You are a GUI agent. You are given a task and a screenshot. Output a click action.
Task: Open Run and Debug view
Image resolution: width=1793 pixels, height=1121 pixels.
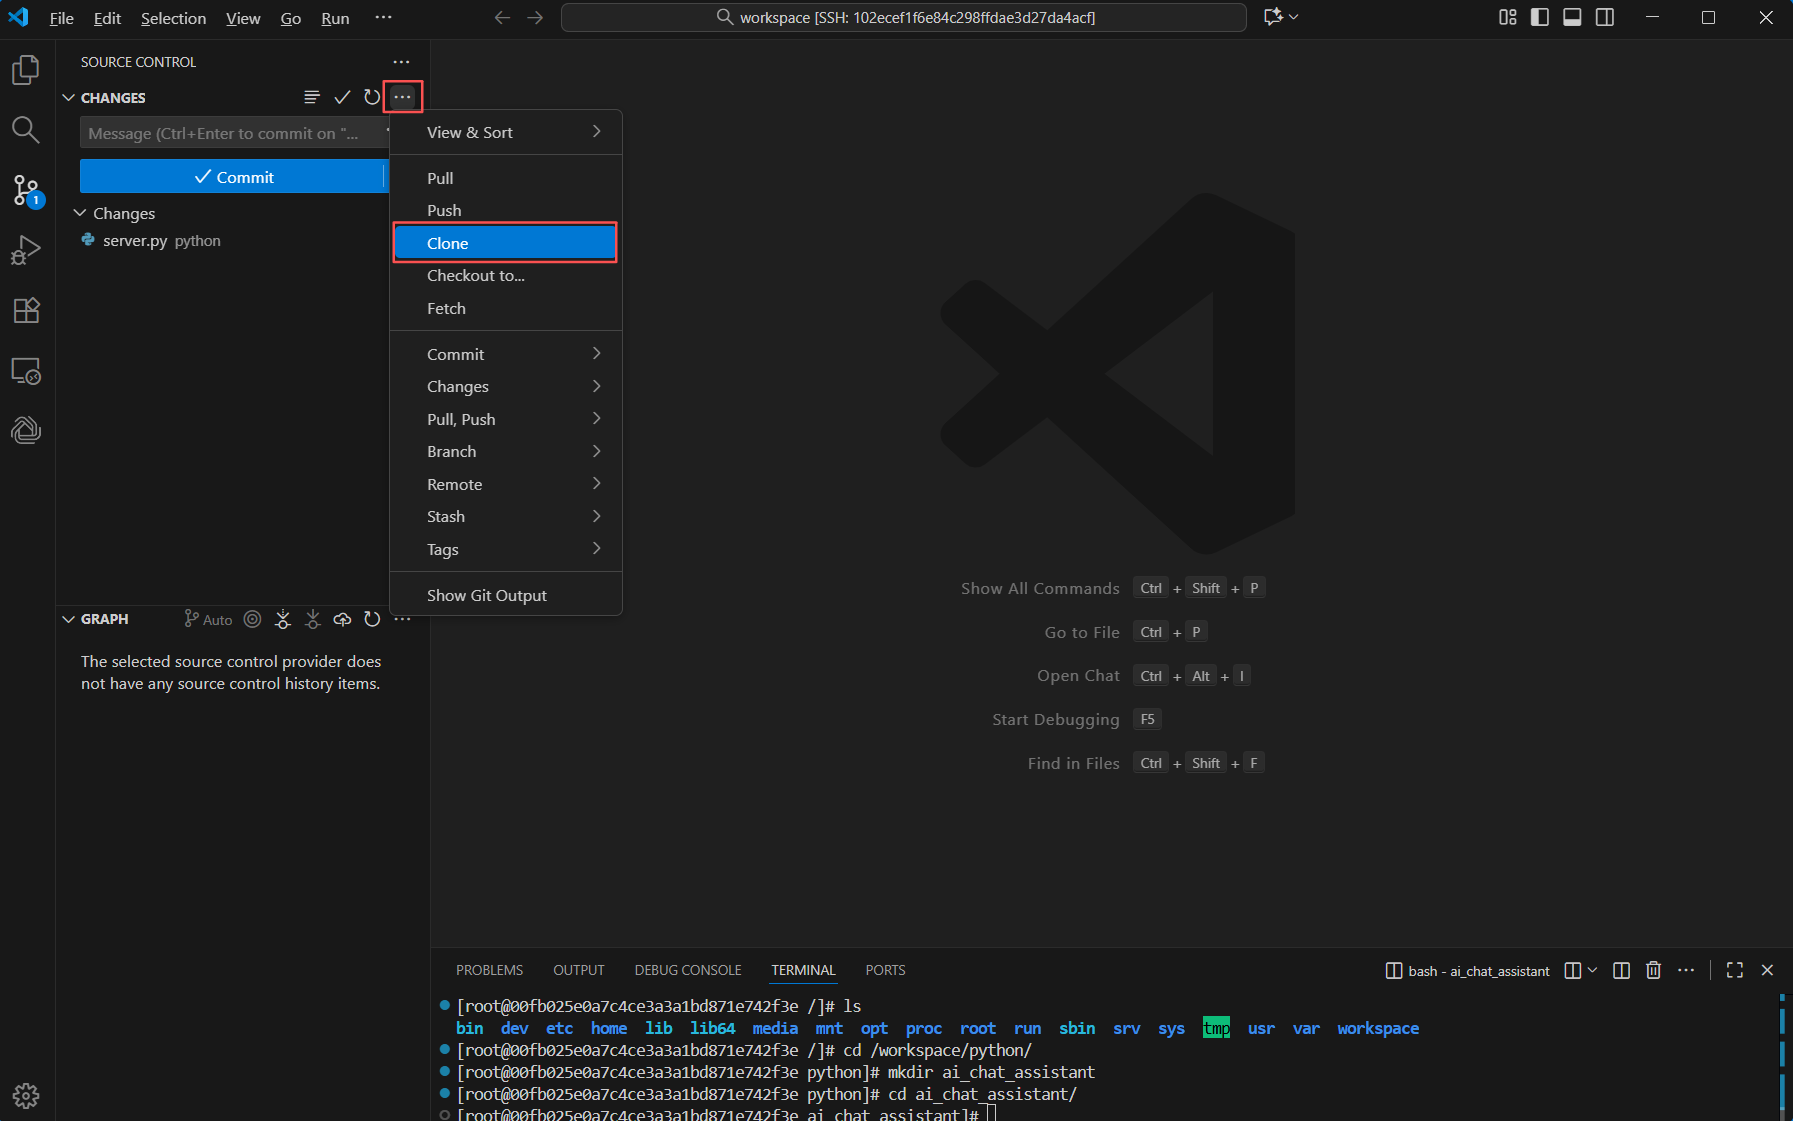26,250
